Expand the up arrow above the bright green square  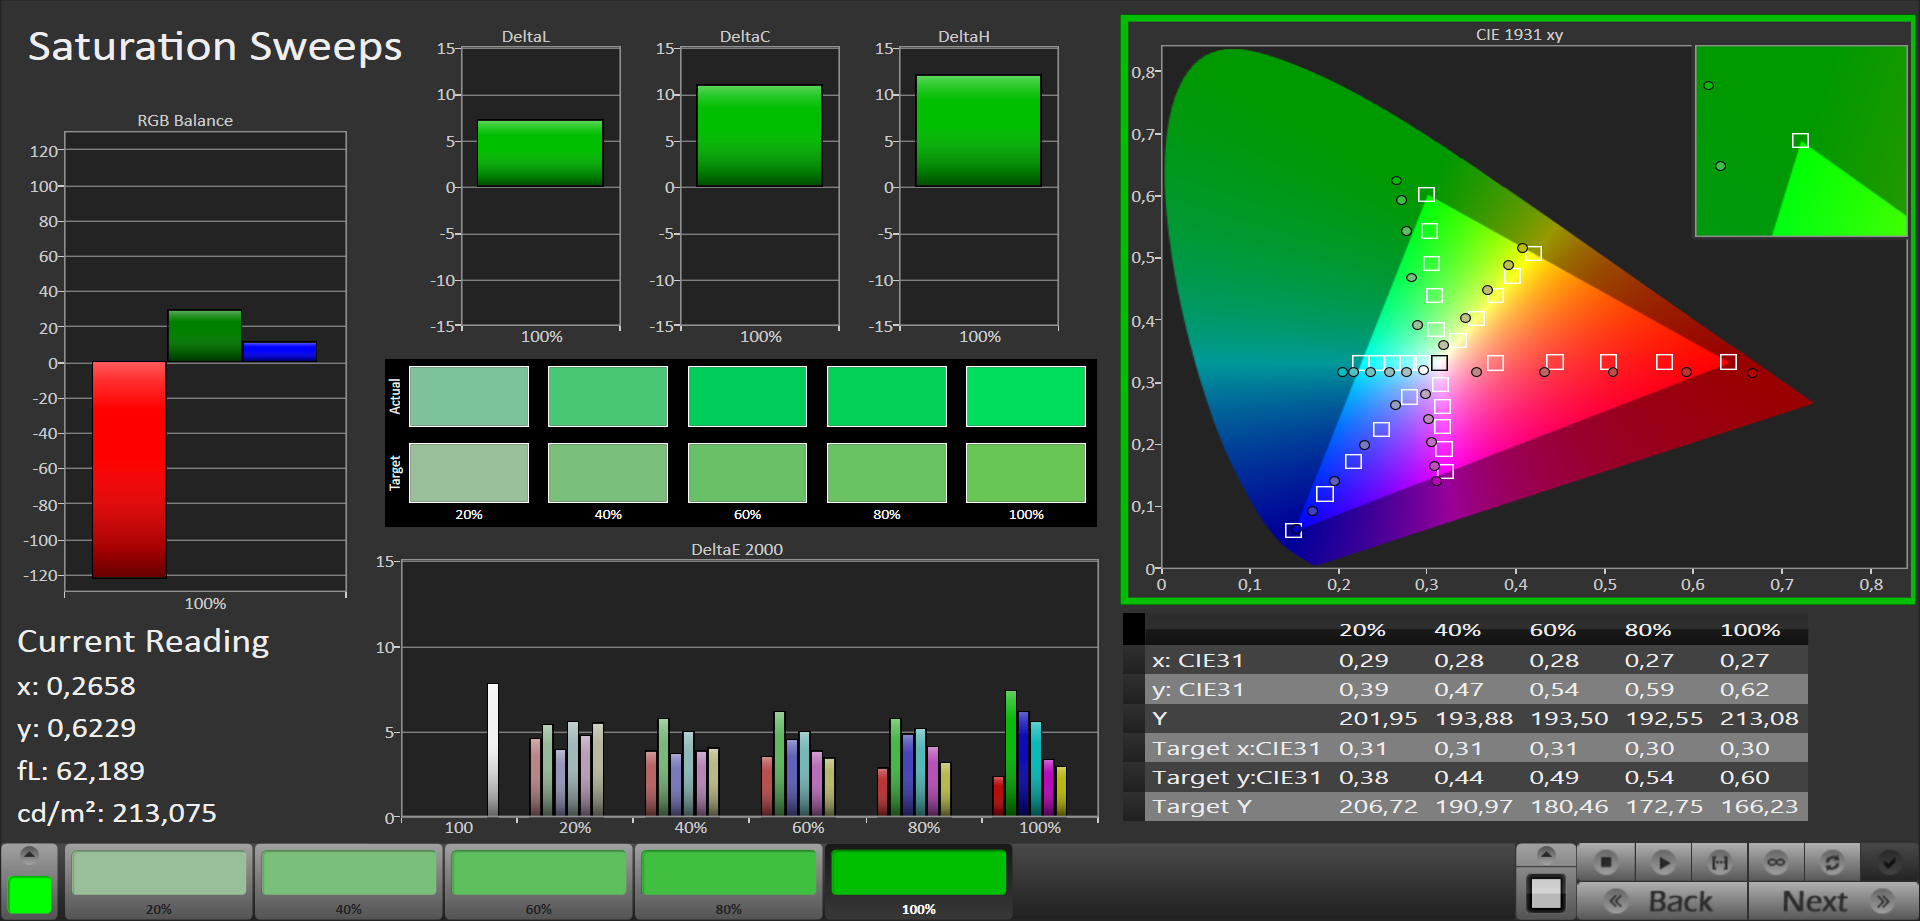point(29,854)
